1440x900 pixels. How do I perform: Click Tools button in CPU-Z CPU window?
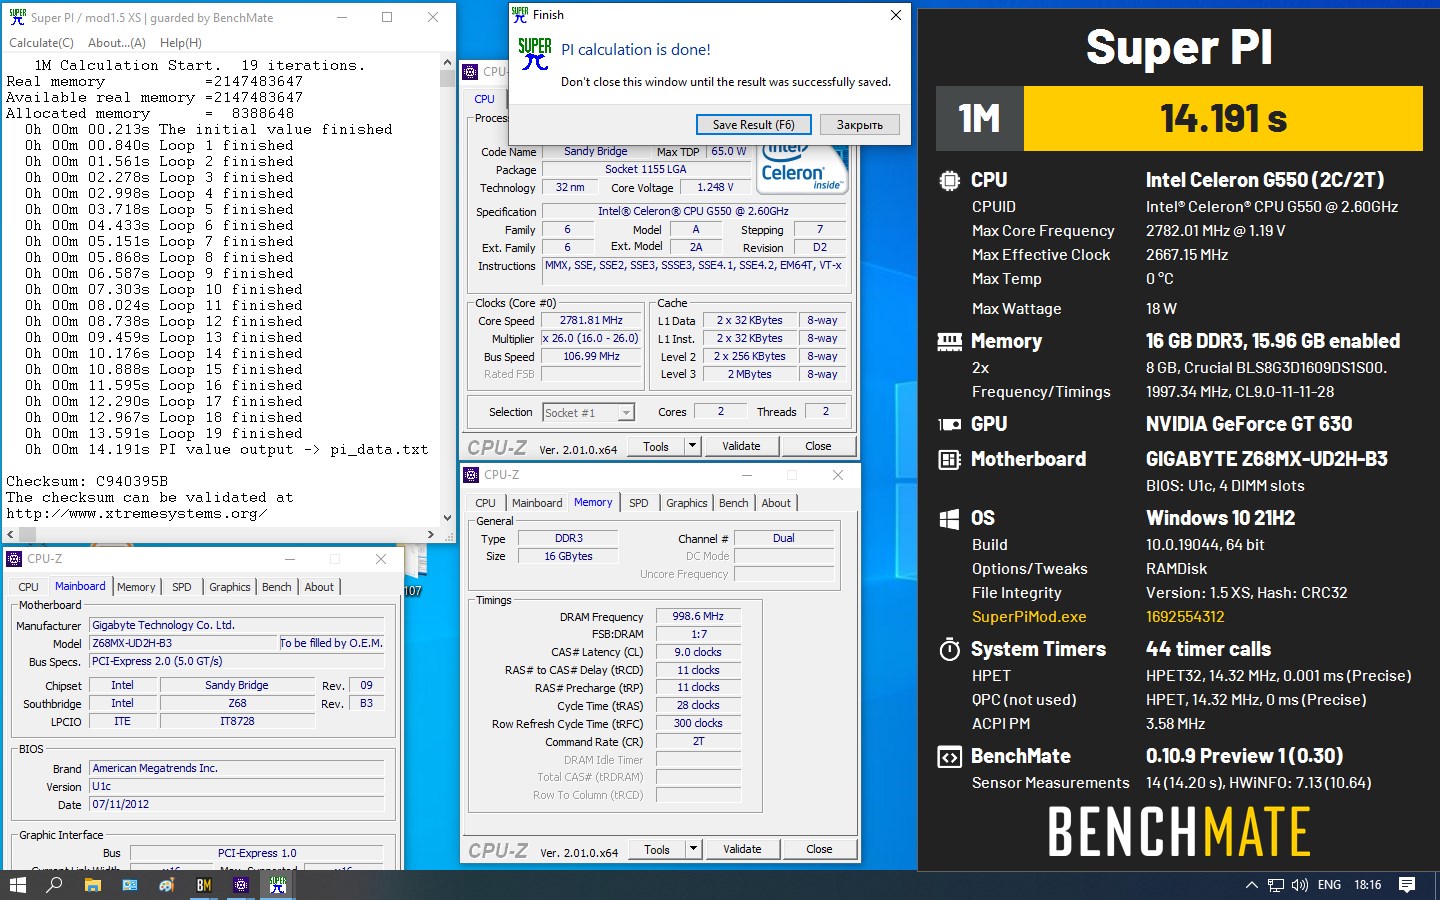[x=656, y=446]
